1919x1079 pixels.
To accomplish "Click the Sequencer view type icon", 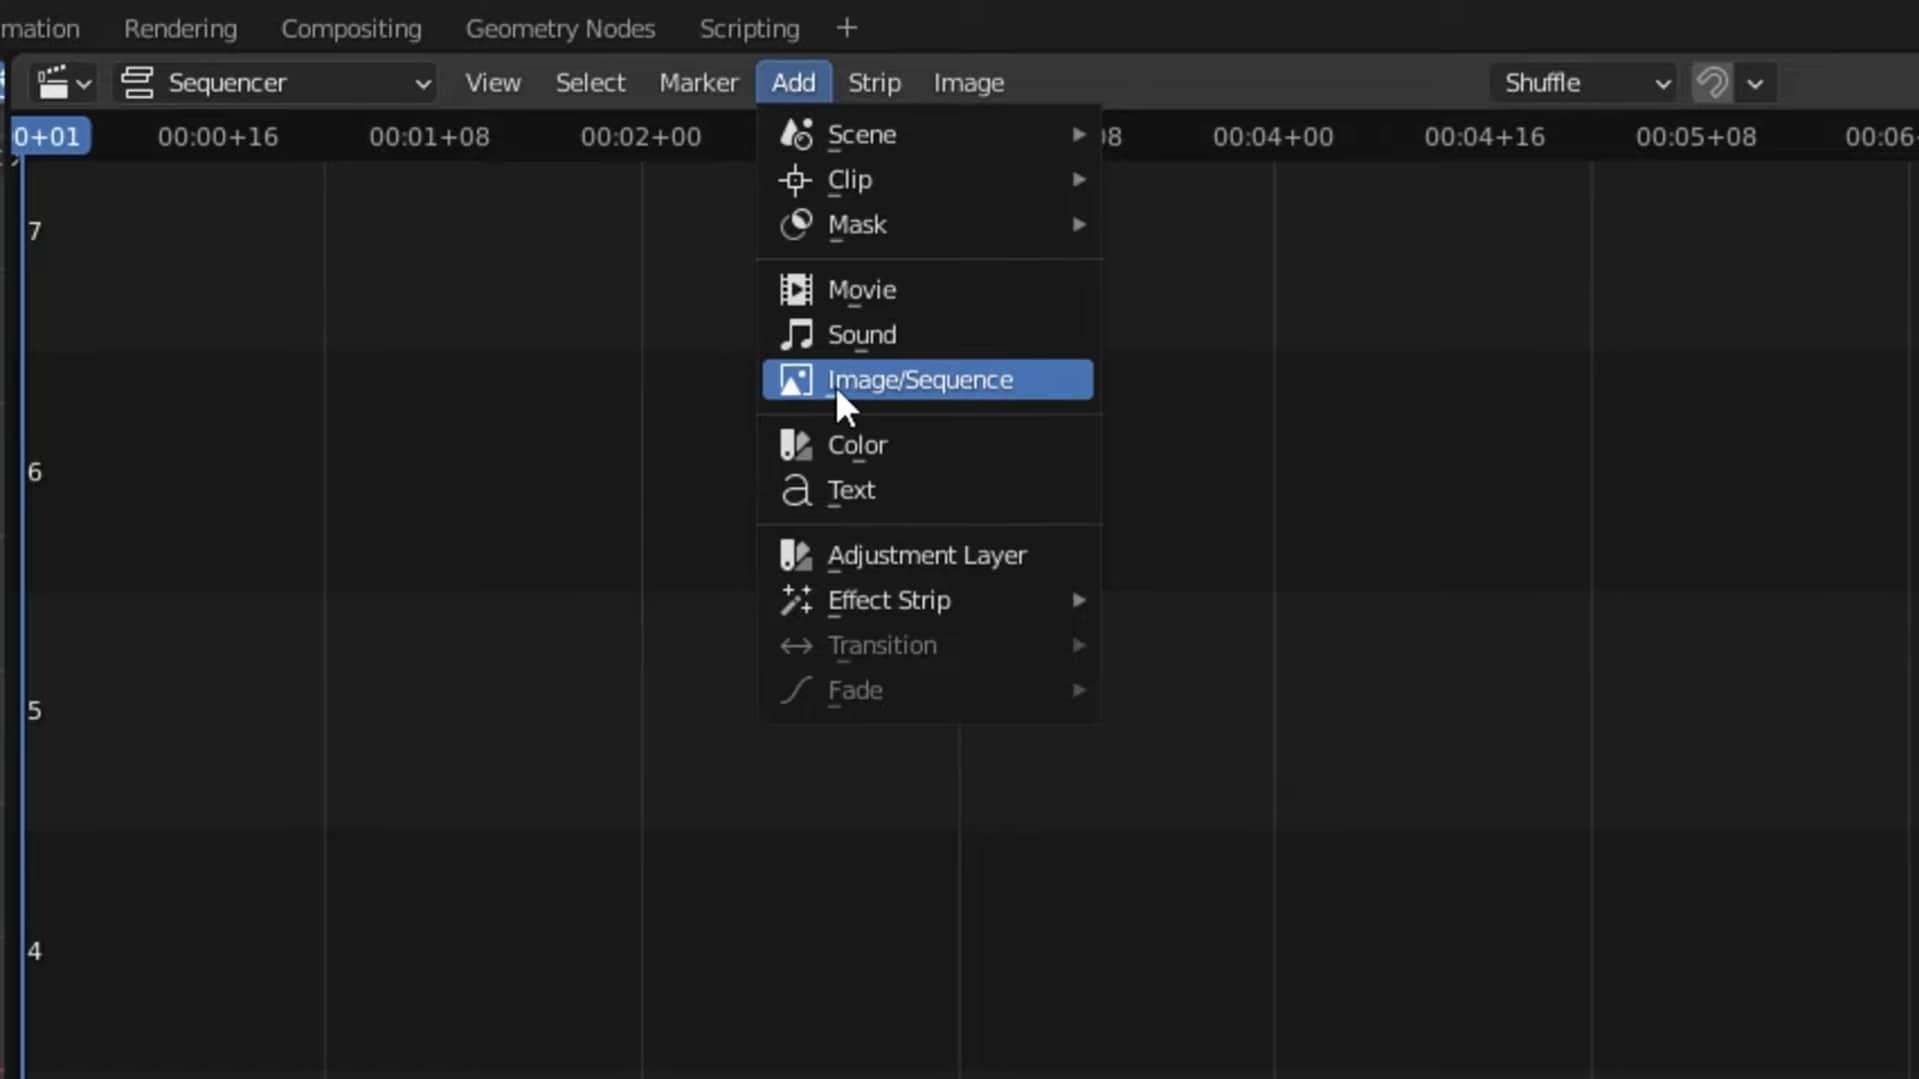I will coord(138,83).
